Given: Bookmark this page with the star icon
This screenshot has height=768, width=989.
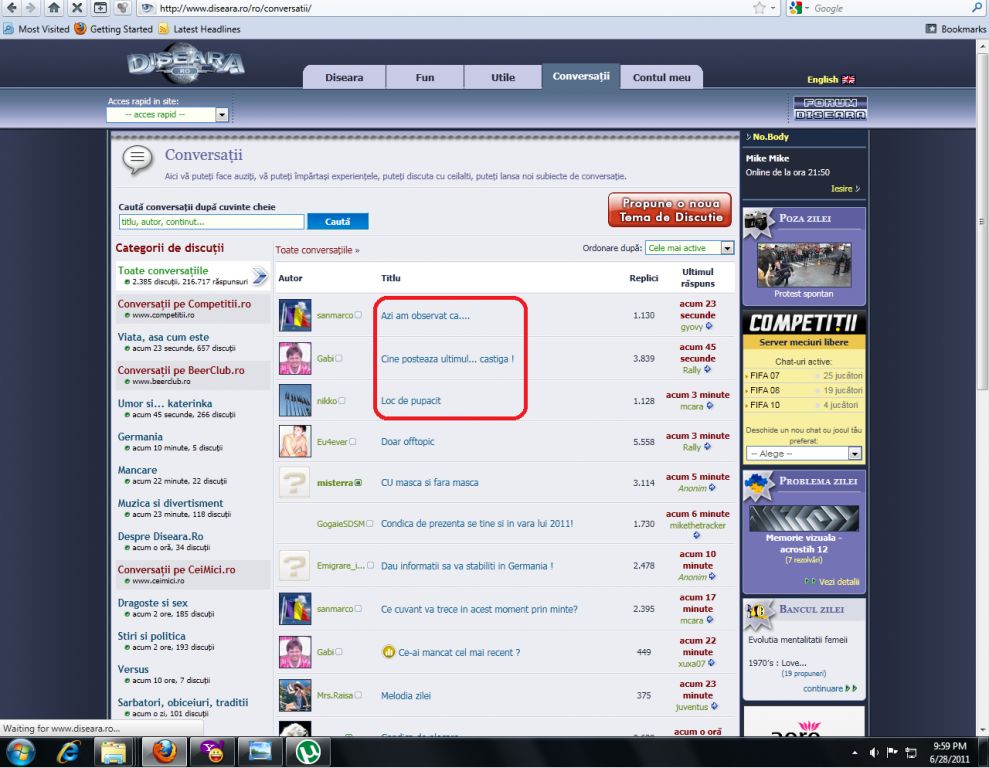Looking at the screenshot, I should point(759,8).
